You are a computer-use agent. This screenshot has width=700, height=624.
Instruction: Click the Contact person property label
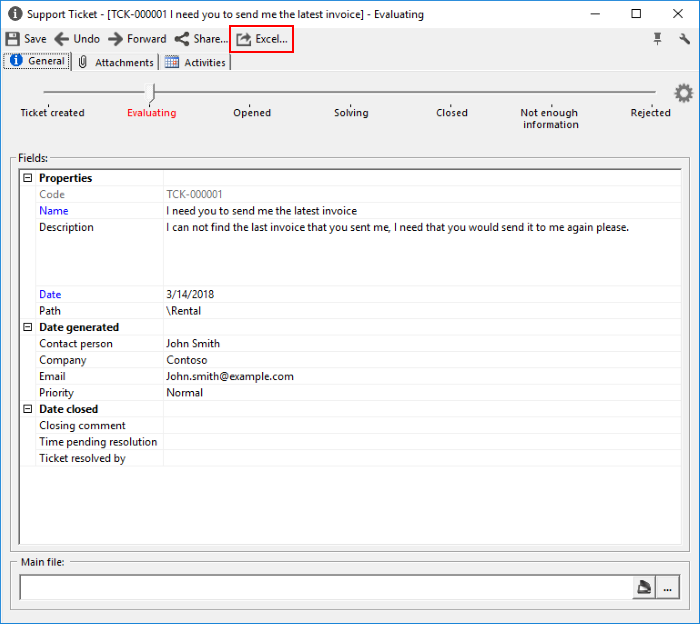tap(76, 343)
